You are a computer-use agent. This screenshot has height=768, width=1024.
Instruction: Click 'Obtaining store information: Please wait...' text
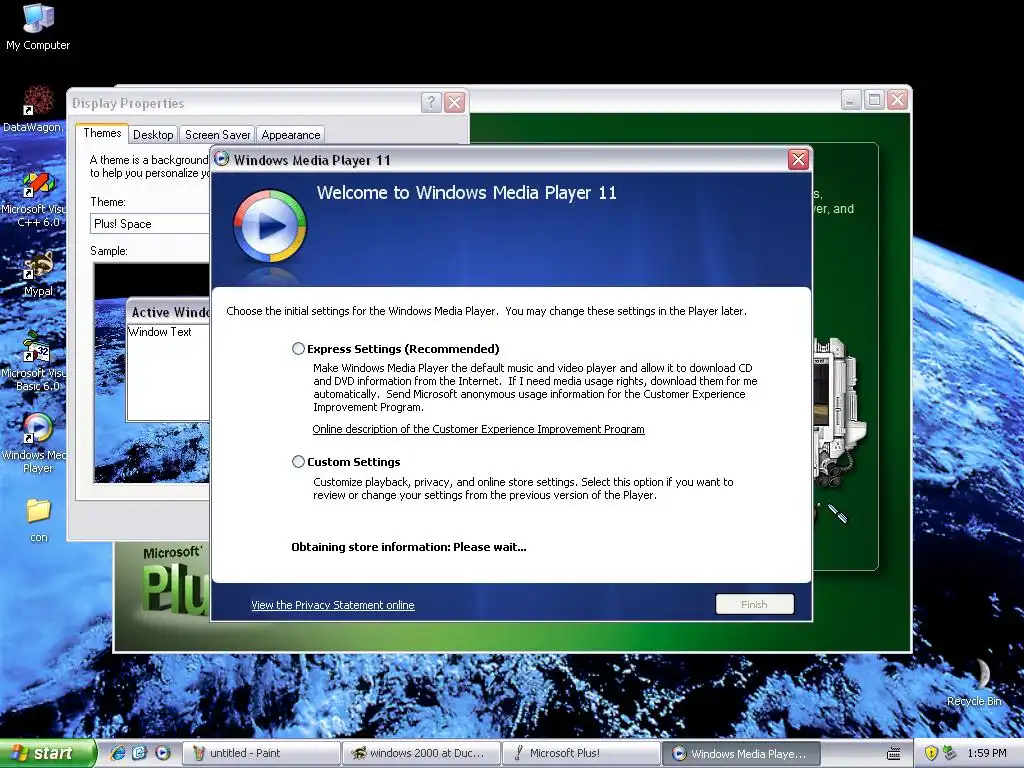(x=409, y=547)
